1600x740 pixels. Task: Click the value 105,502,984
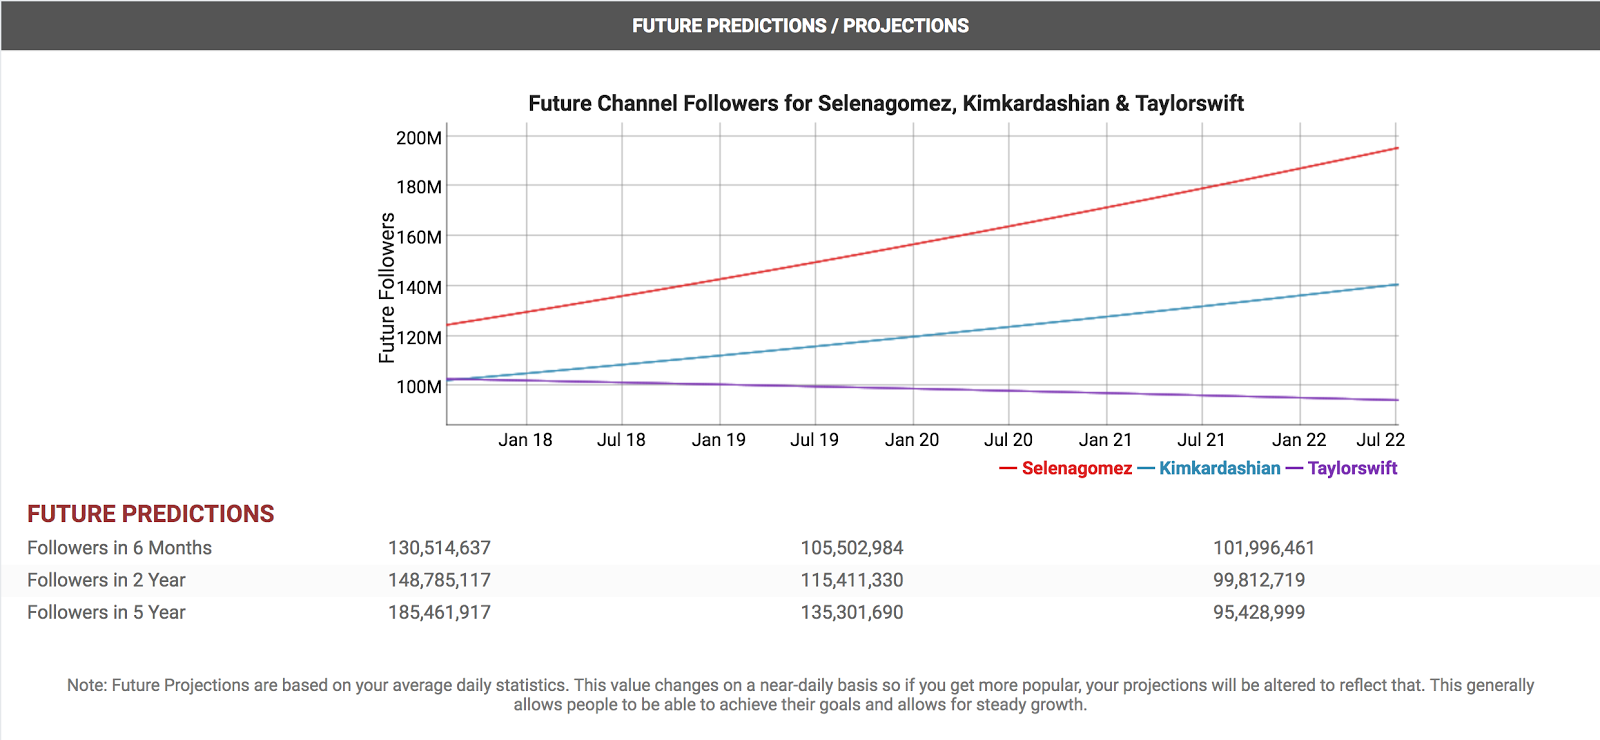click(852, 548)
